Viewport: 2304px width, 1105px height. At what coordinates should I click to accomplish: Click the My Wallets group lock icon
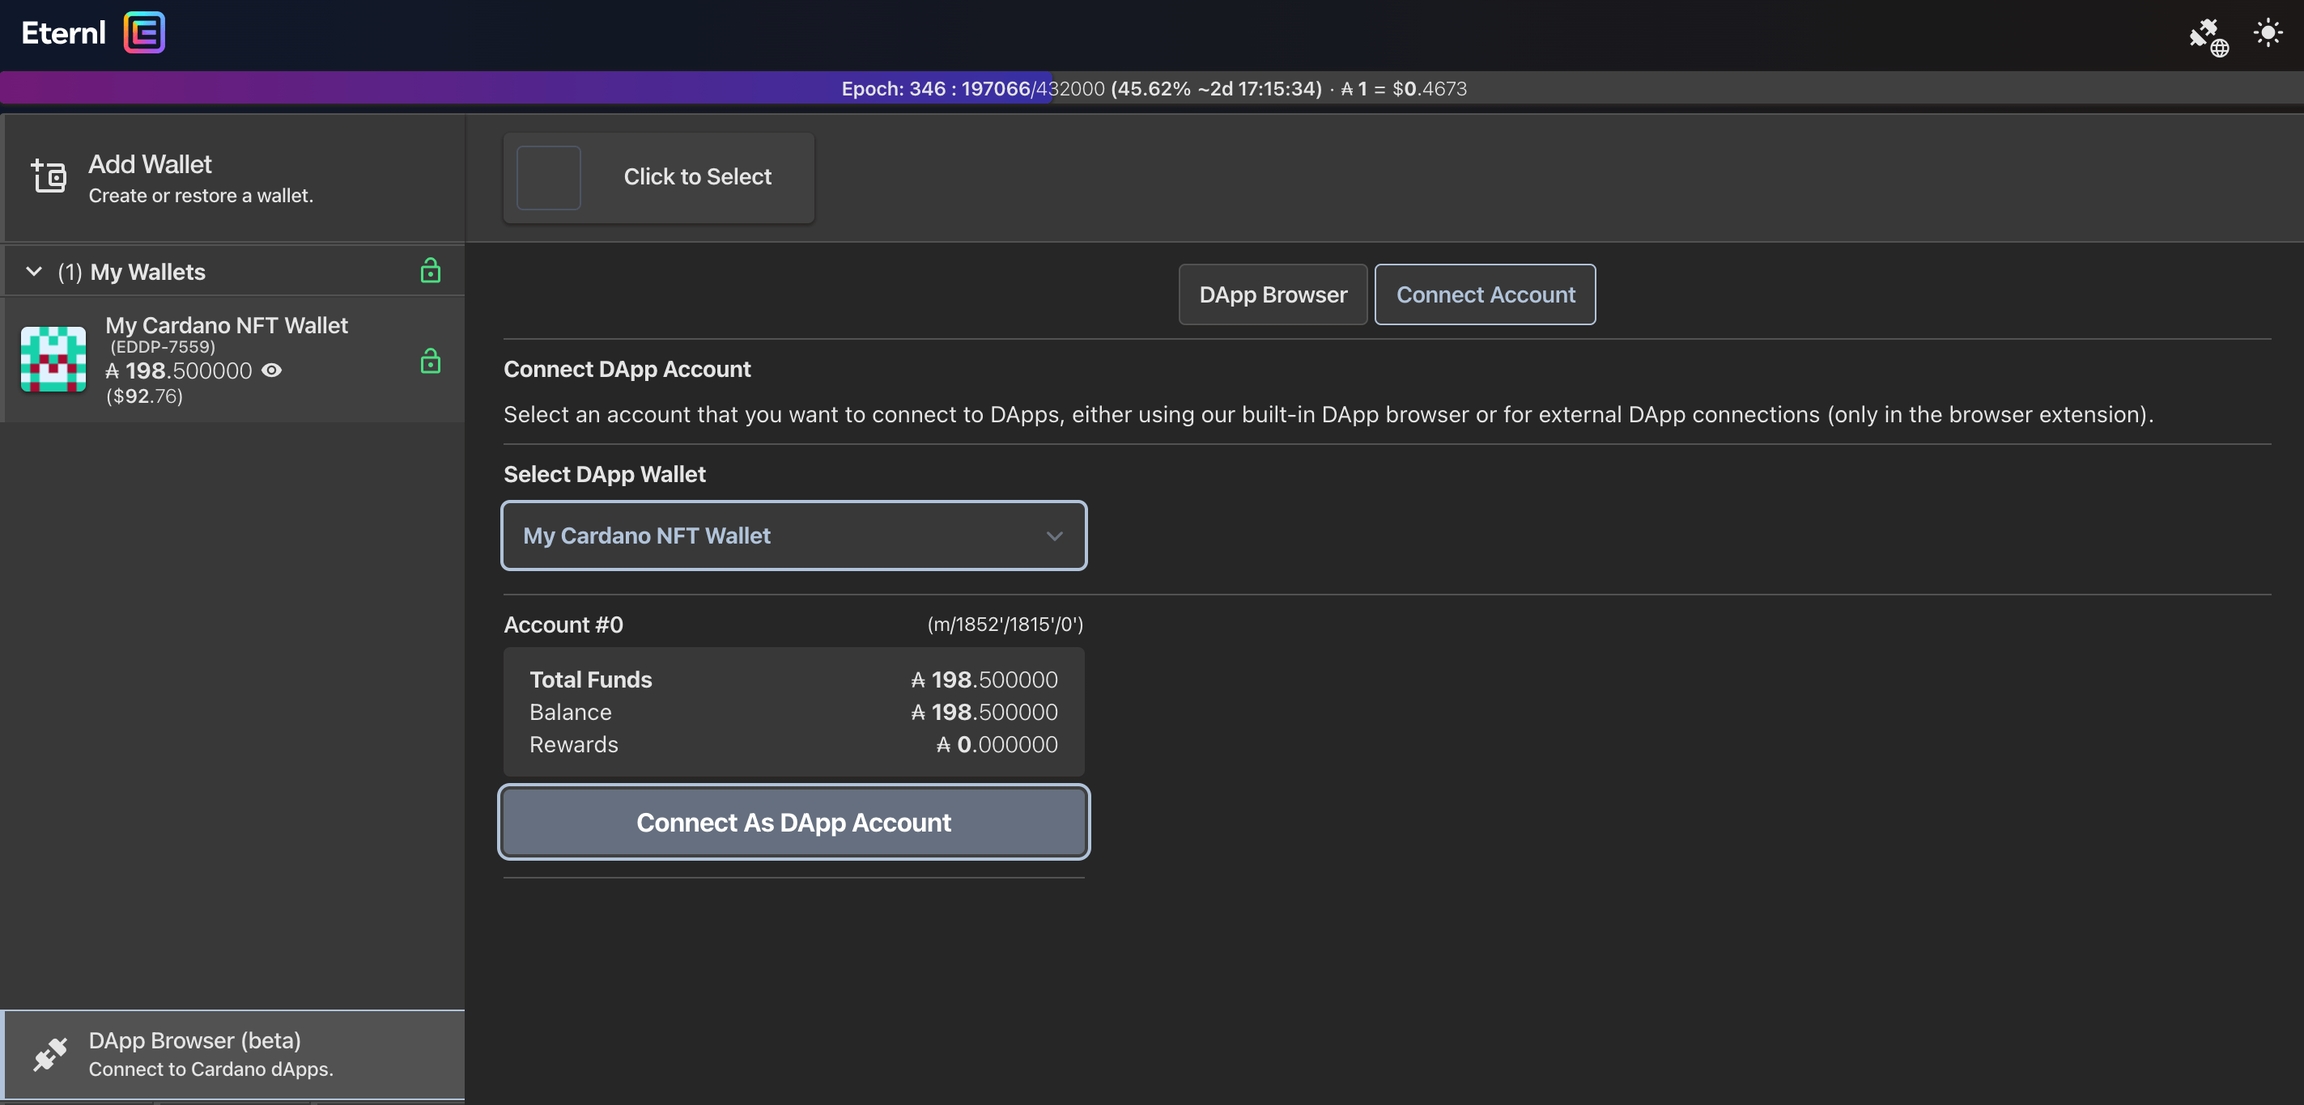coord(430,271)
